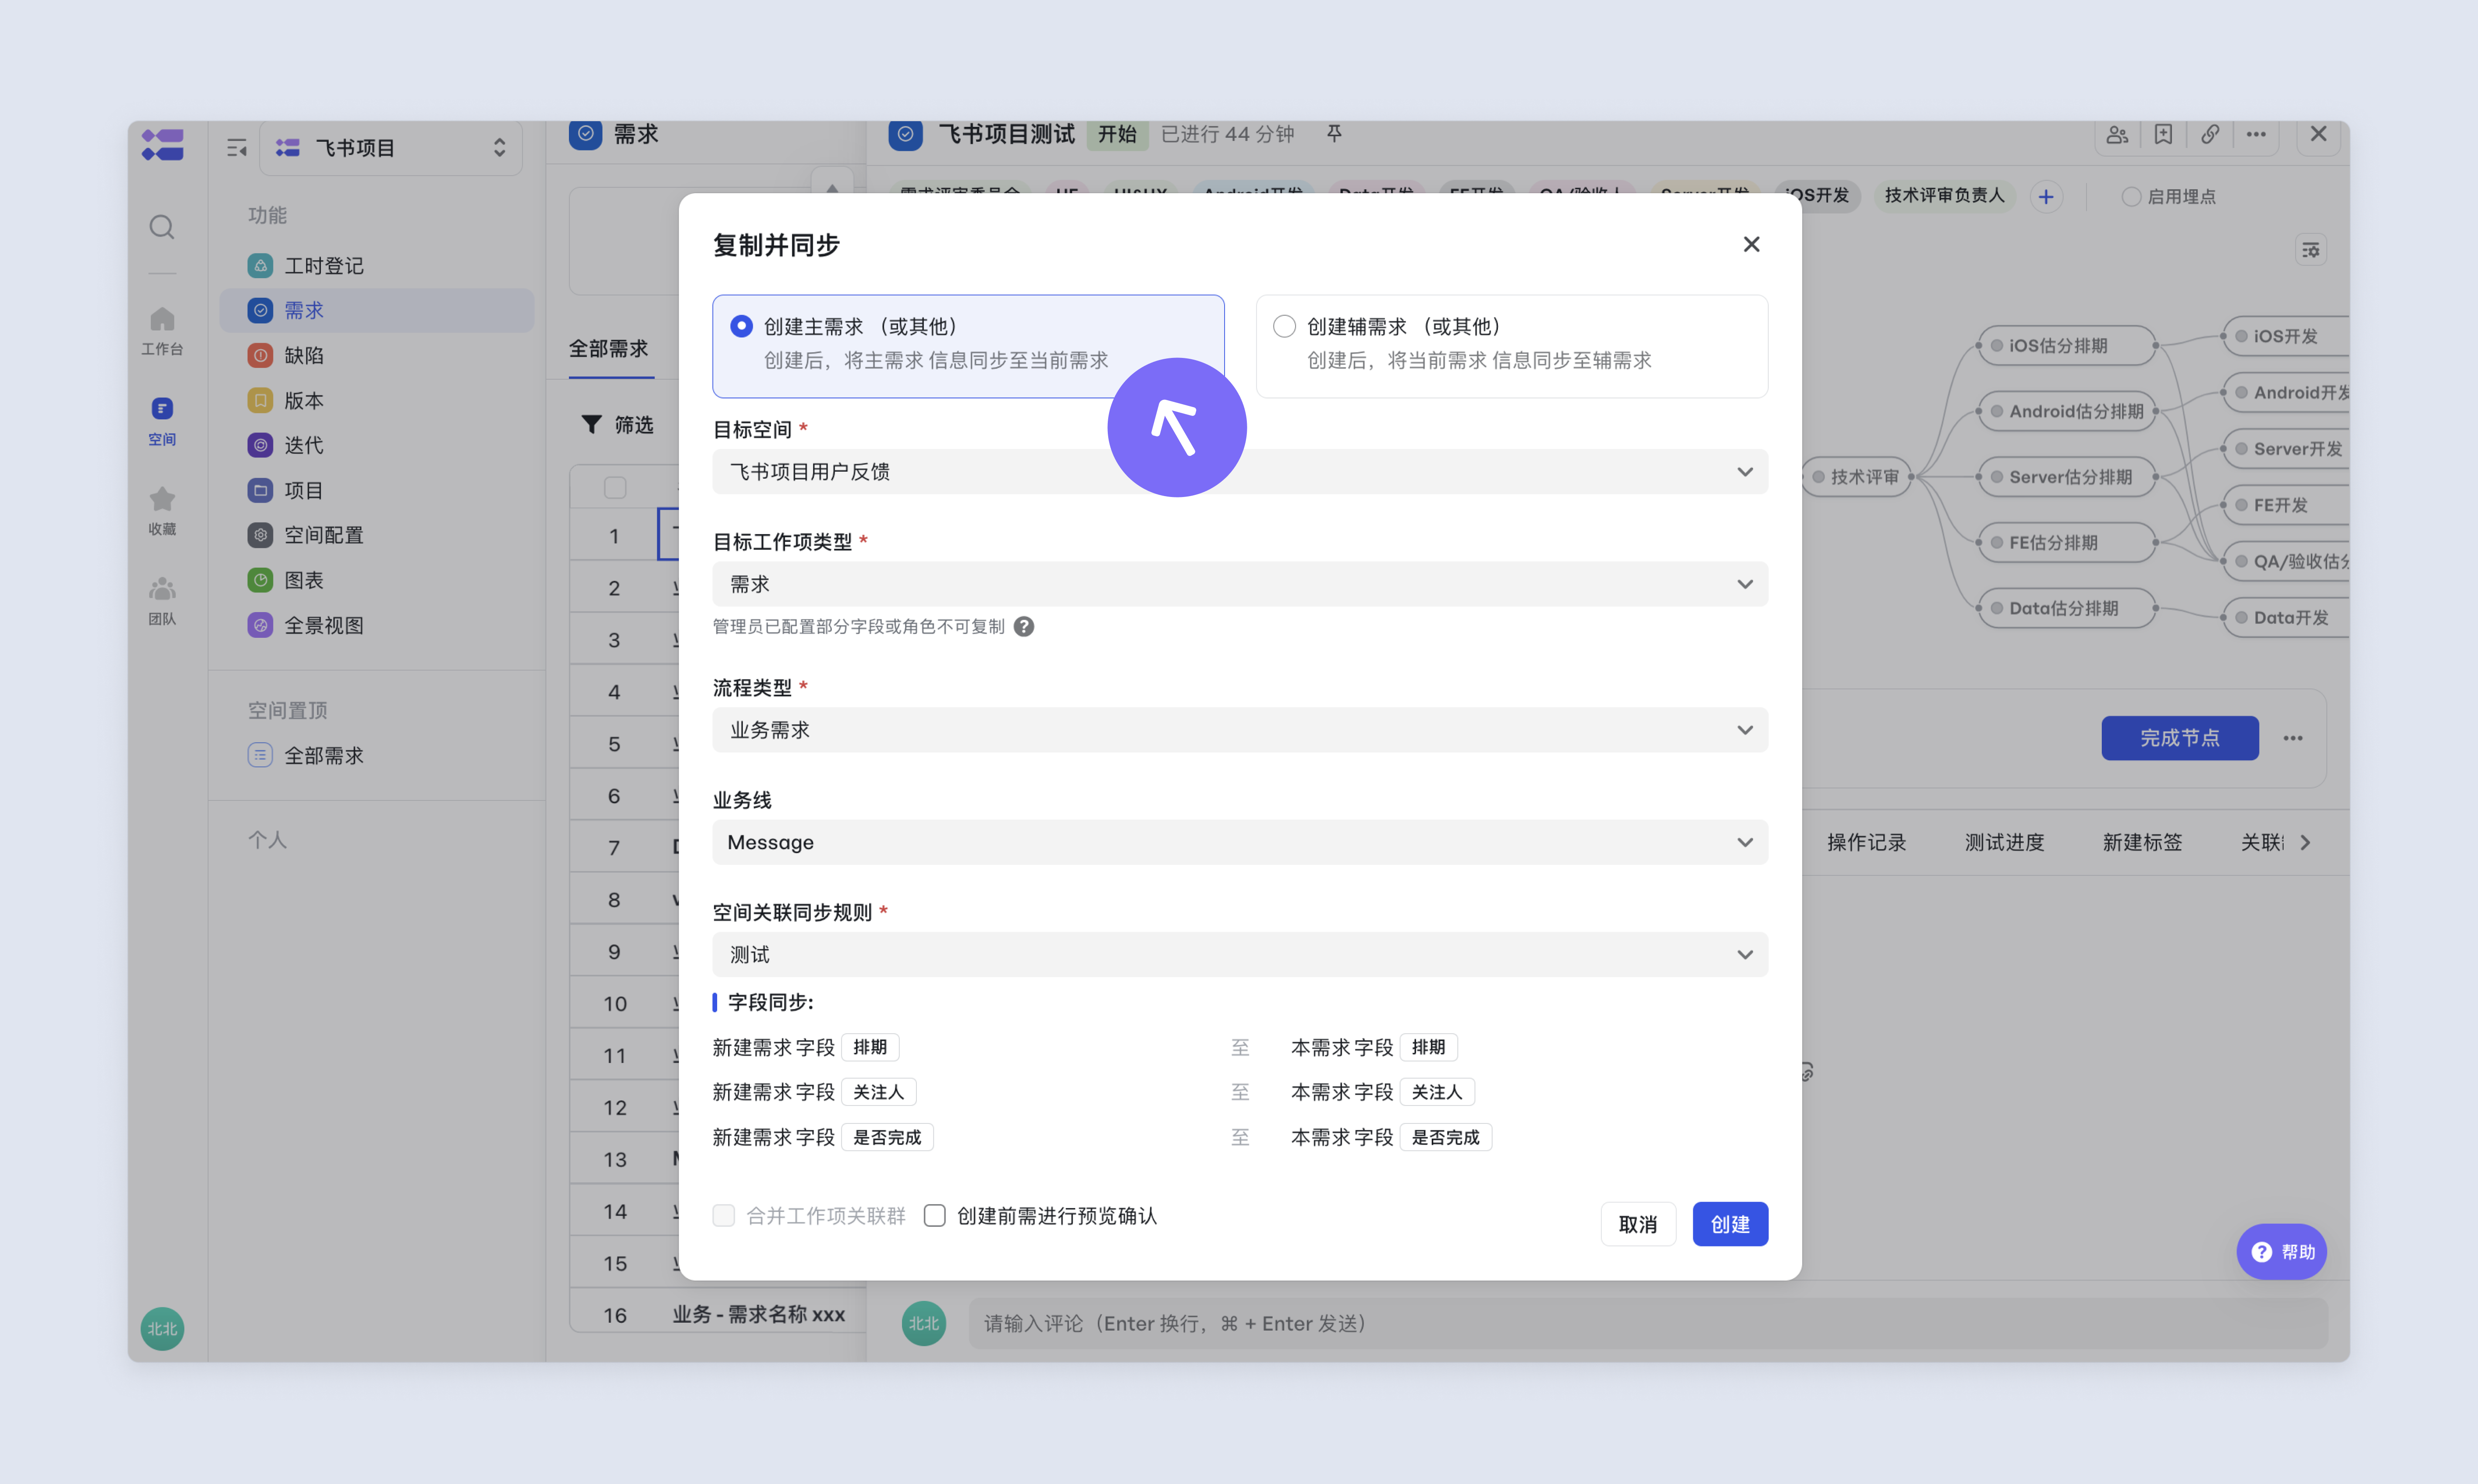Viewport: 2478px width, 1484px height.
Task: Open the 帮助 help button
Action: [x=2282, y=1253]
